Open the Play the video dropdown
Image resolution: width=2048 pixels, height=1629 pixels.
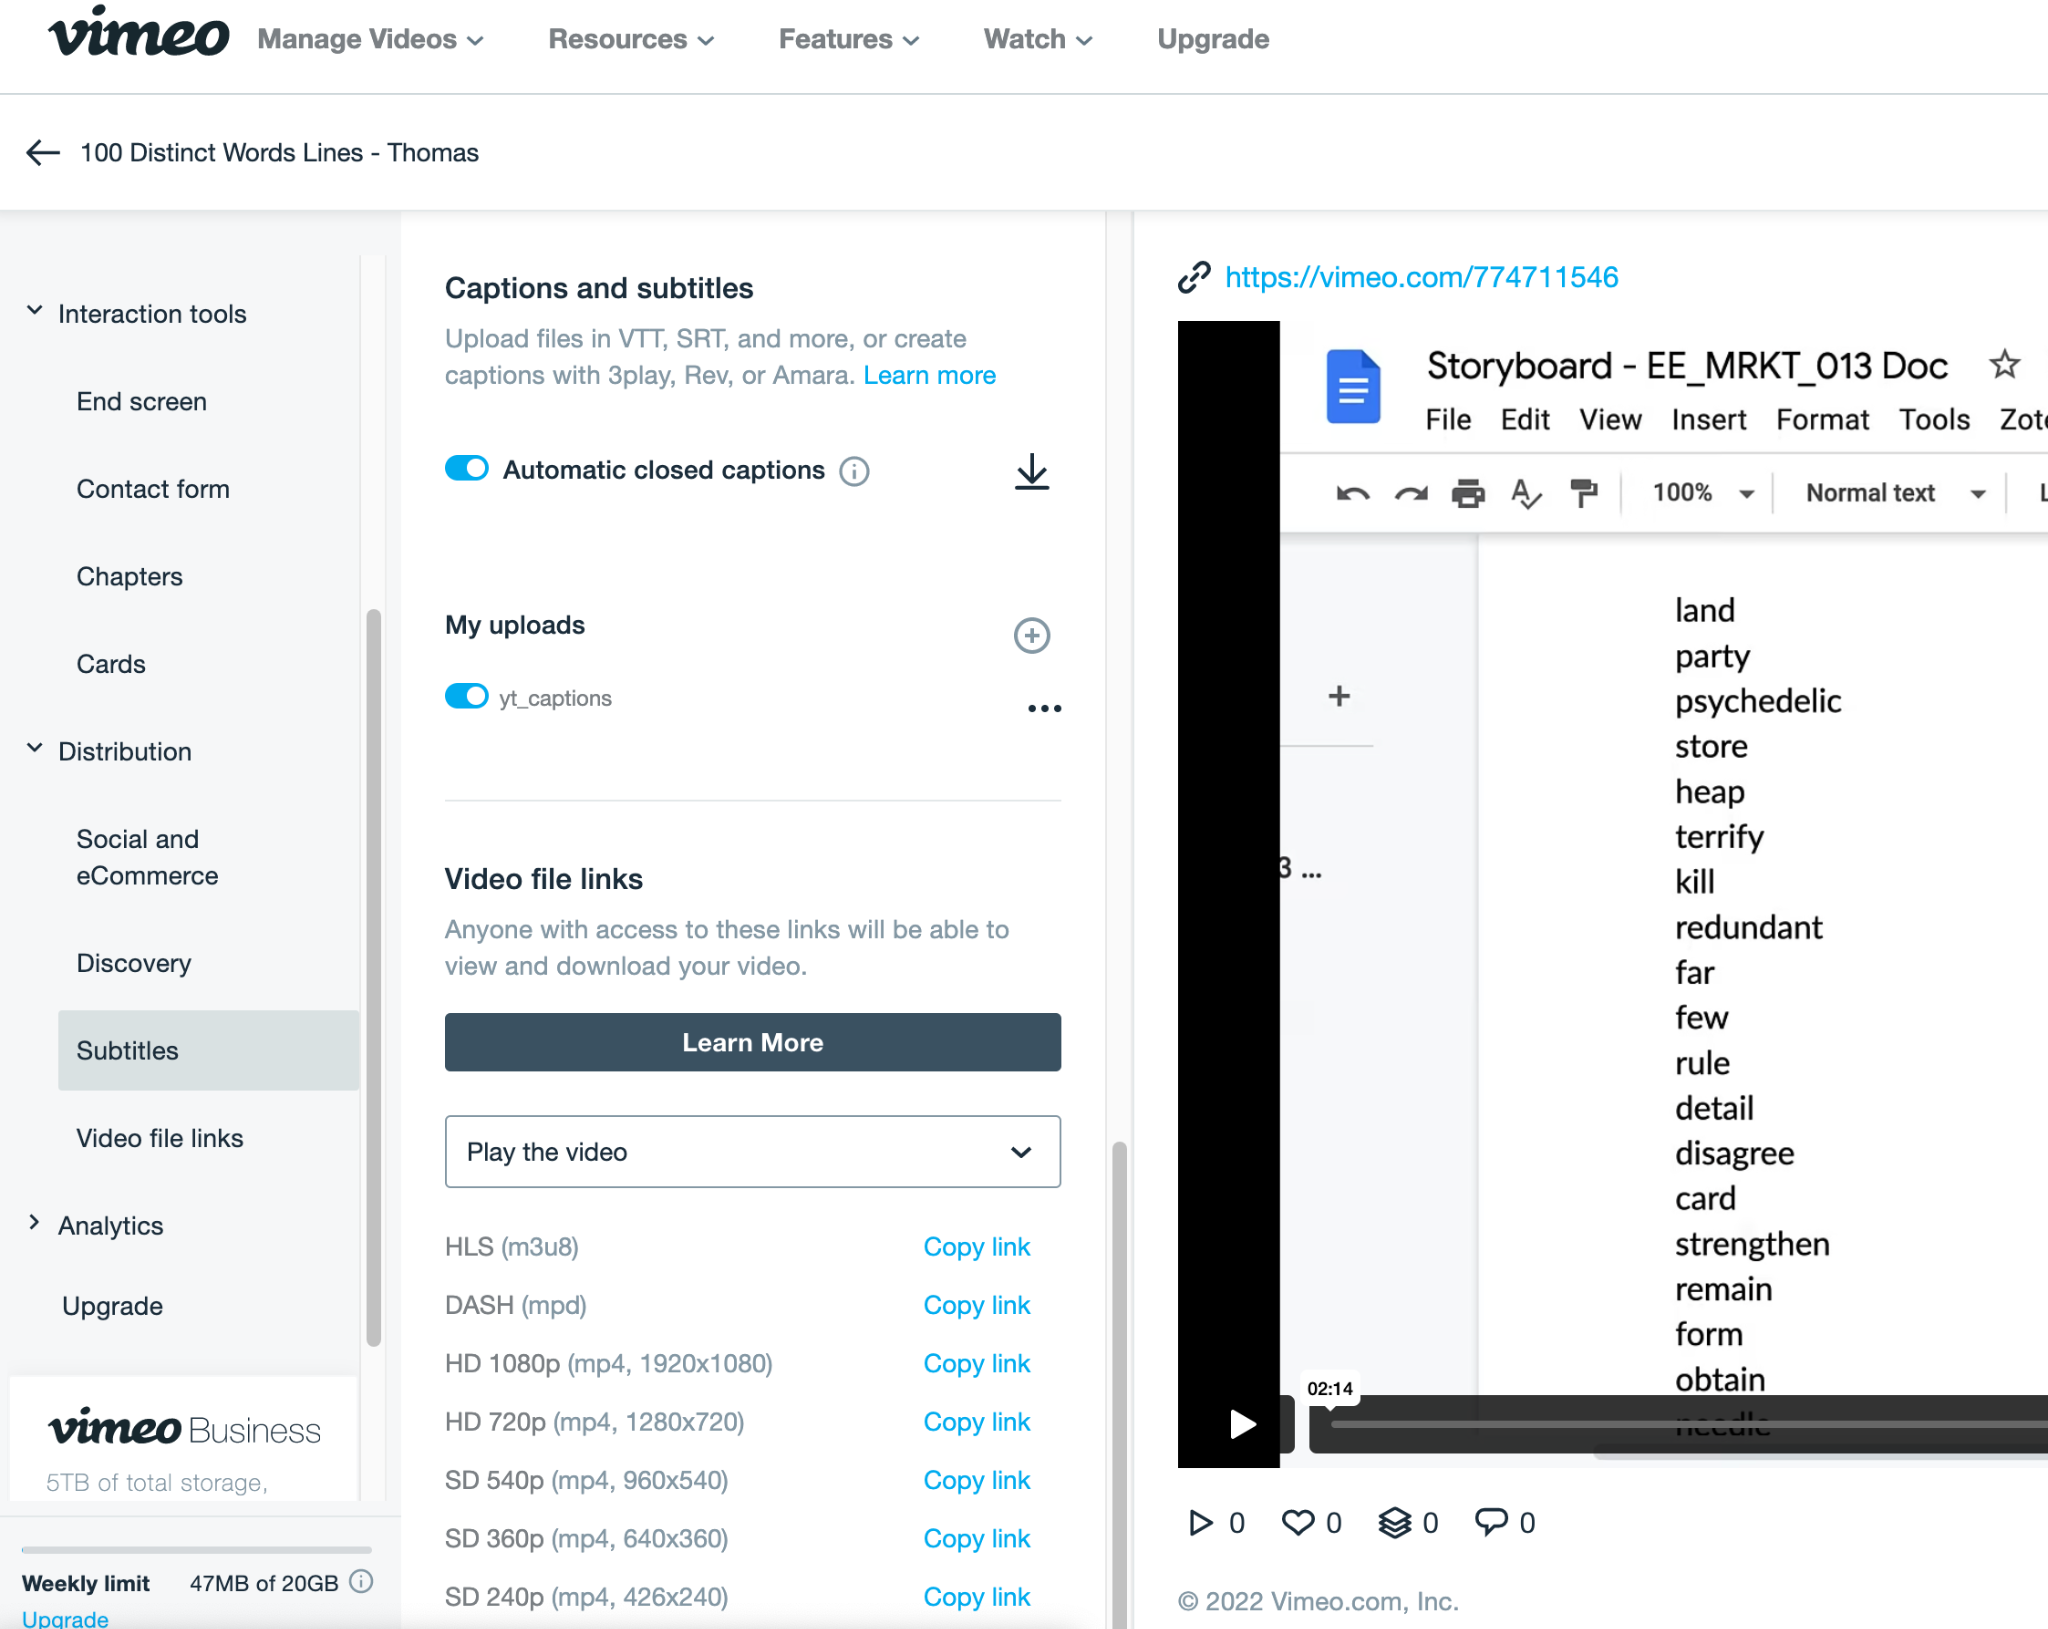click(x=753, y=1152)
